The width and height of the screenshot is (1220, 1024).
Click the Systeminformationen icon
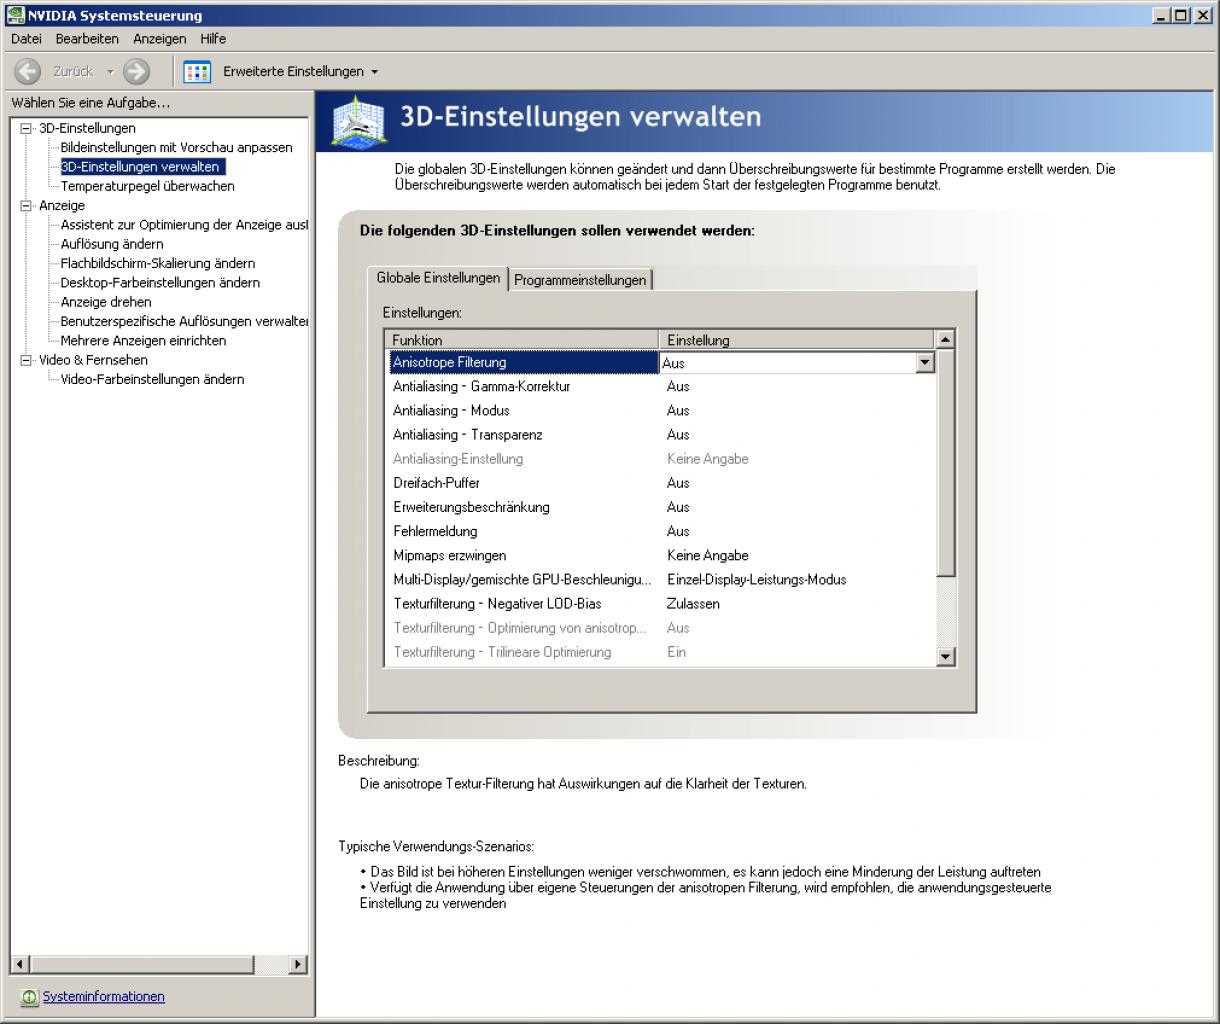point(29,997)
